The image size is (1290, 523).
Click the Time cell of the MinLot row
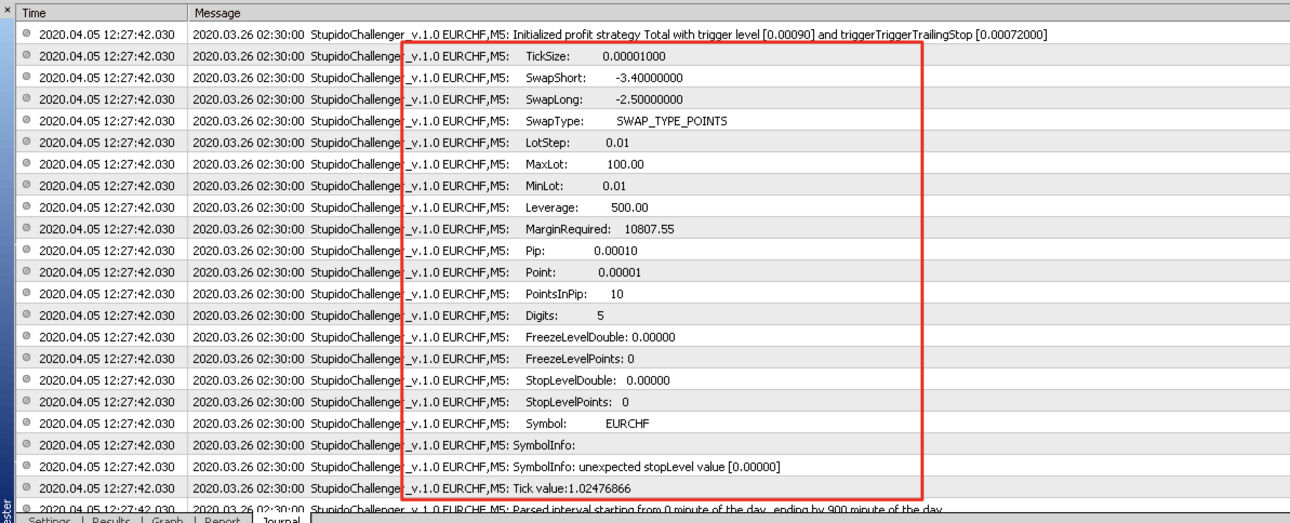point(106,185)
